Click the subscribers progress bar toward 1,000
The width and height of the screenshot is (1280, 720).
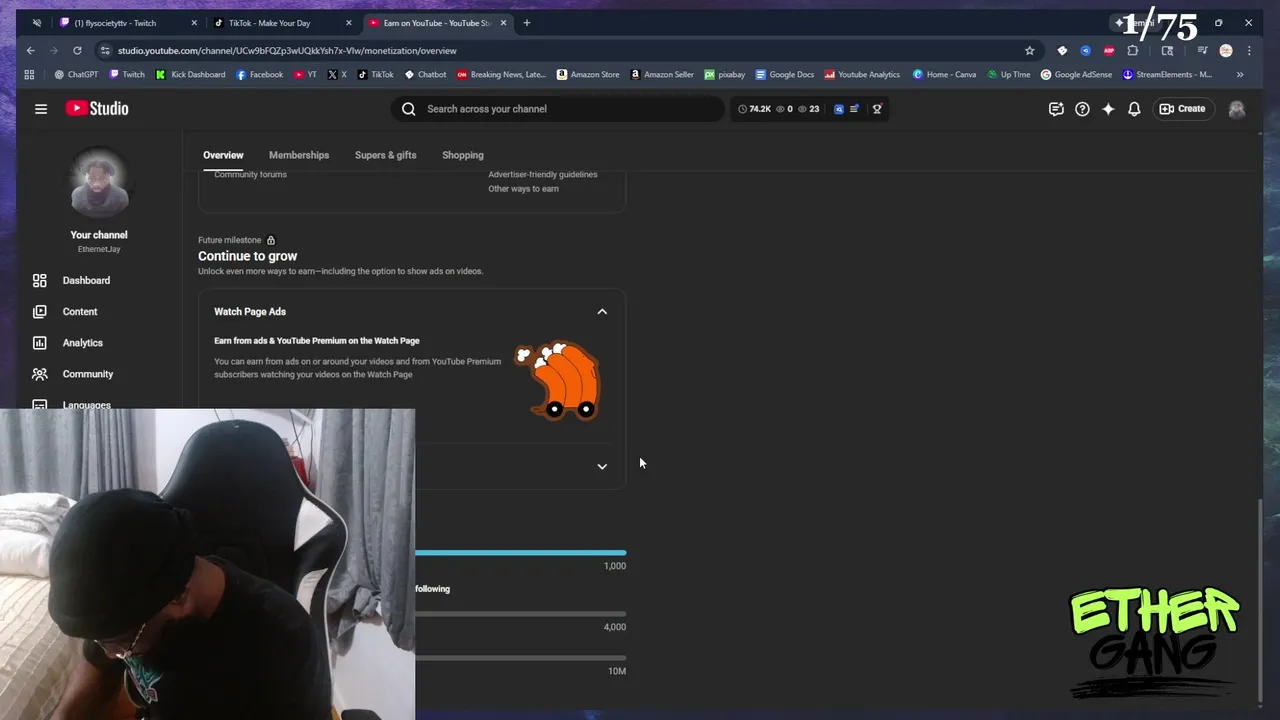[x=520, y=553]
